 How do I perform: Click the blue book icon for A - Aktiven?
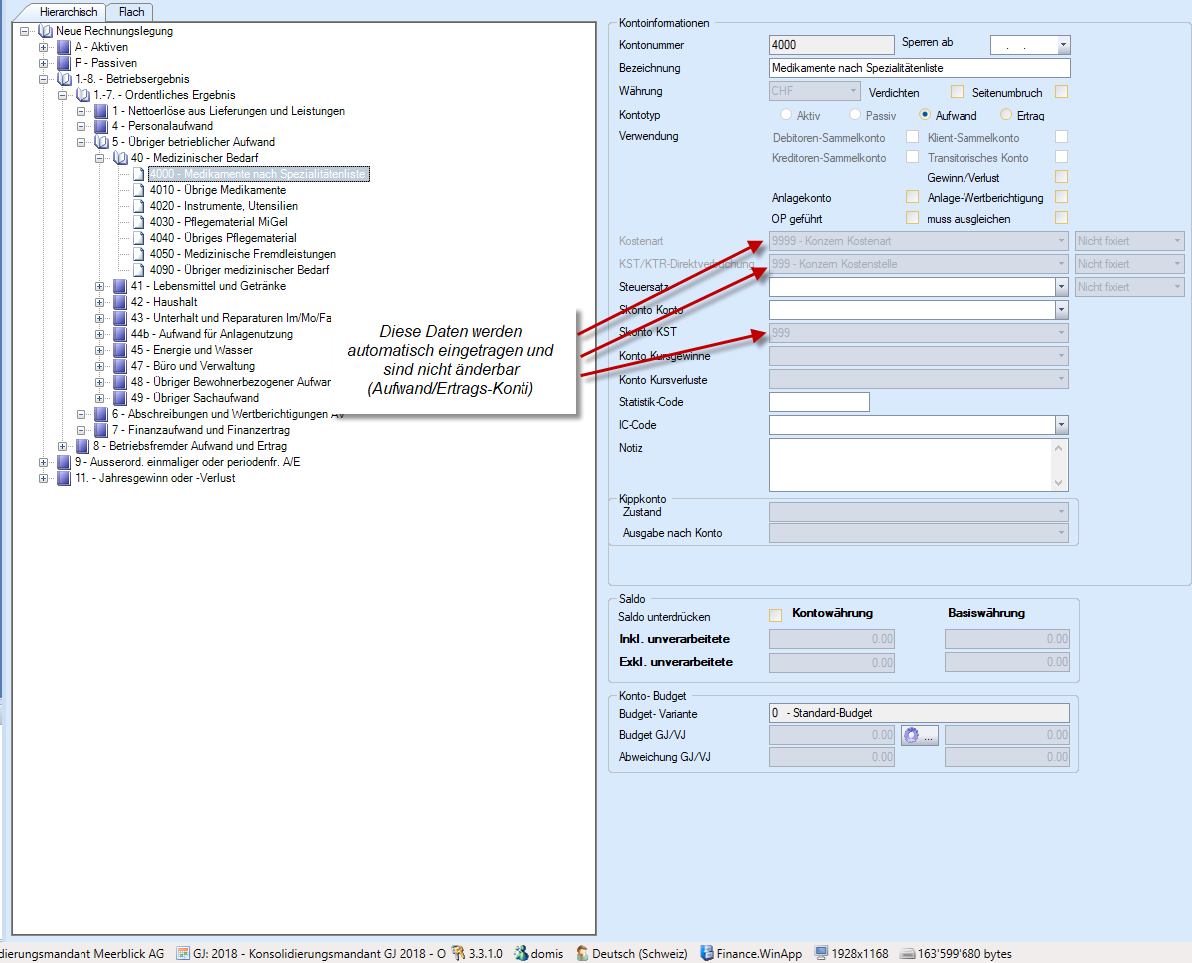point(64,47)
